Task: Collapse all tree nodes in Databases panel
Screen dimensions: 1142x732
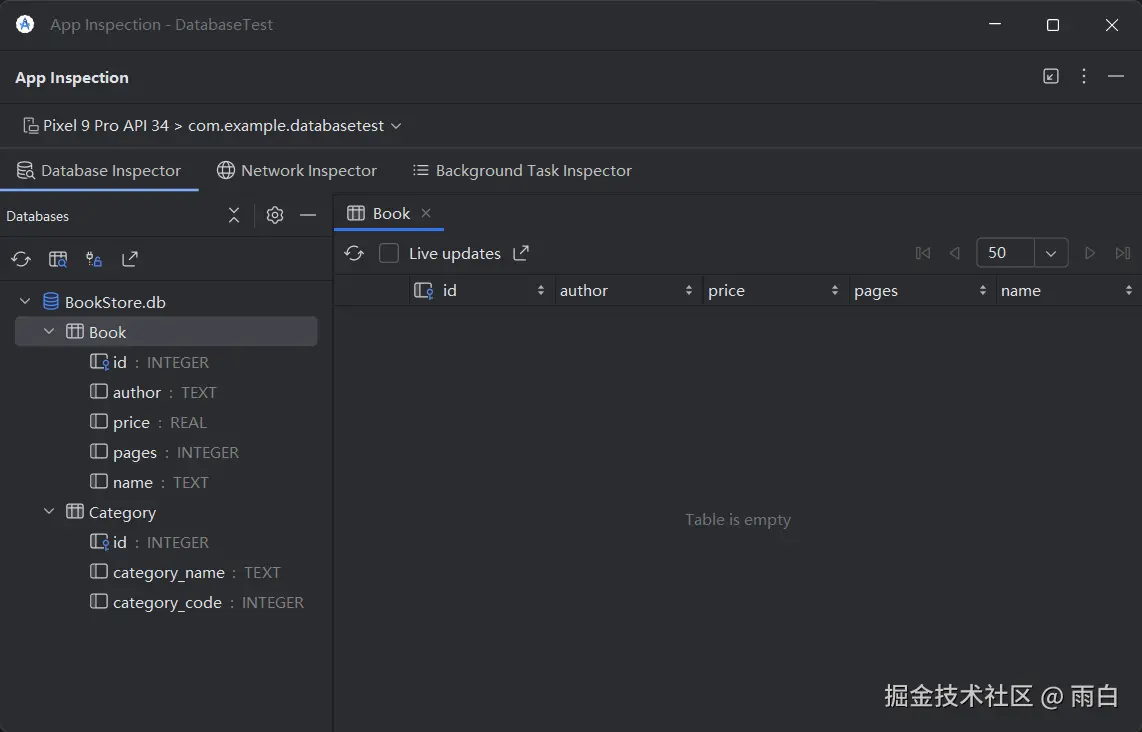Action: coord(234,215)
